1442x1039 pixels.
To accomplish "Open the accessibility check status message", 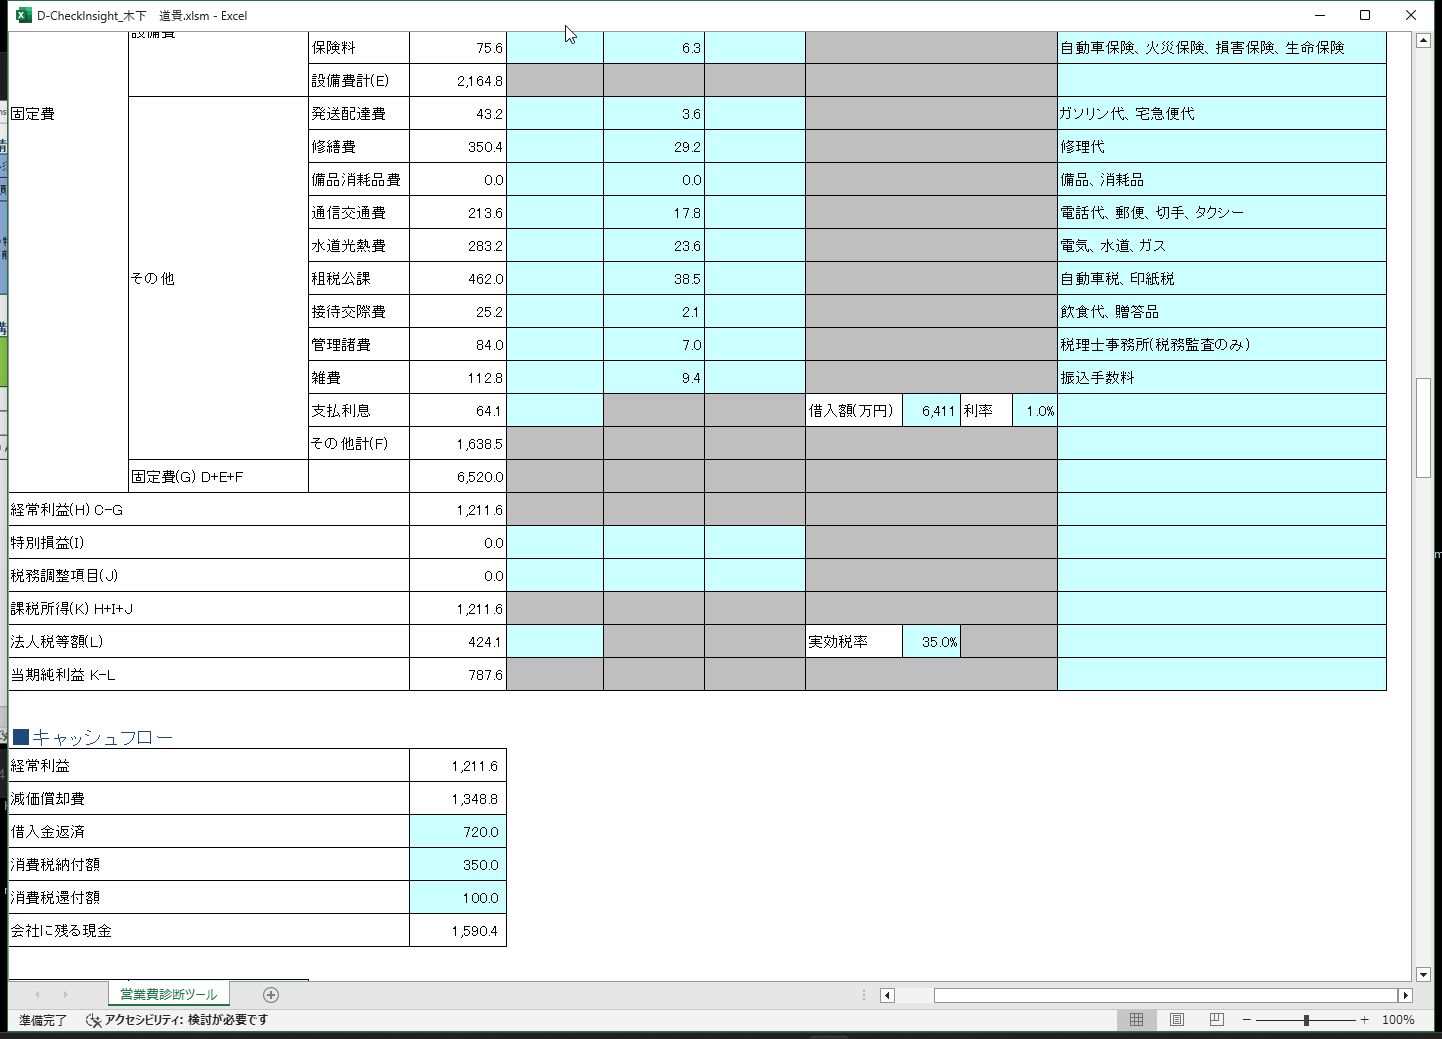I will 178,1020.
